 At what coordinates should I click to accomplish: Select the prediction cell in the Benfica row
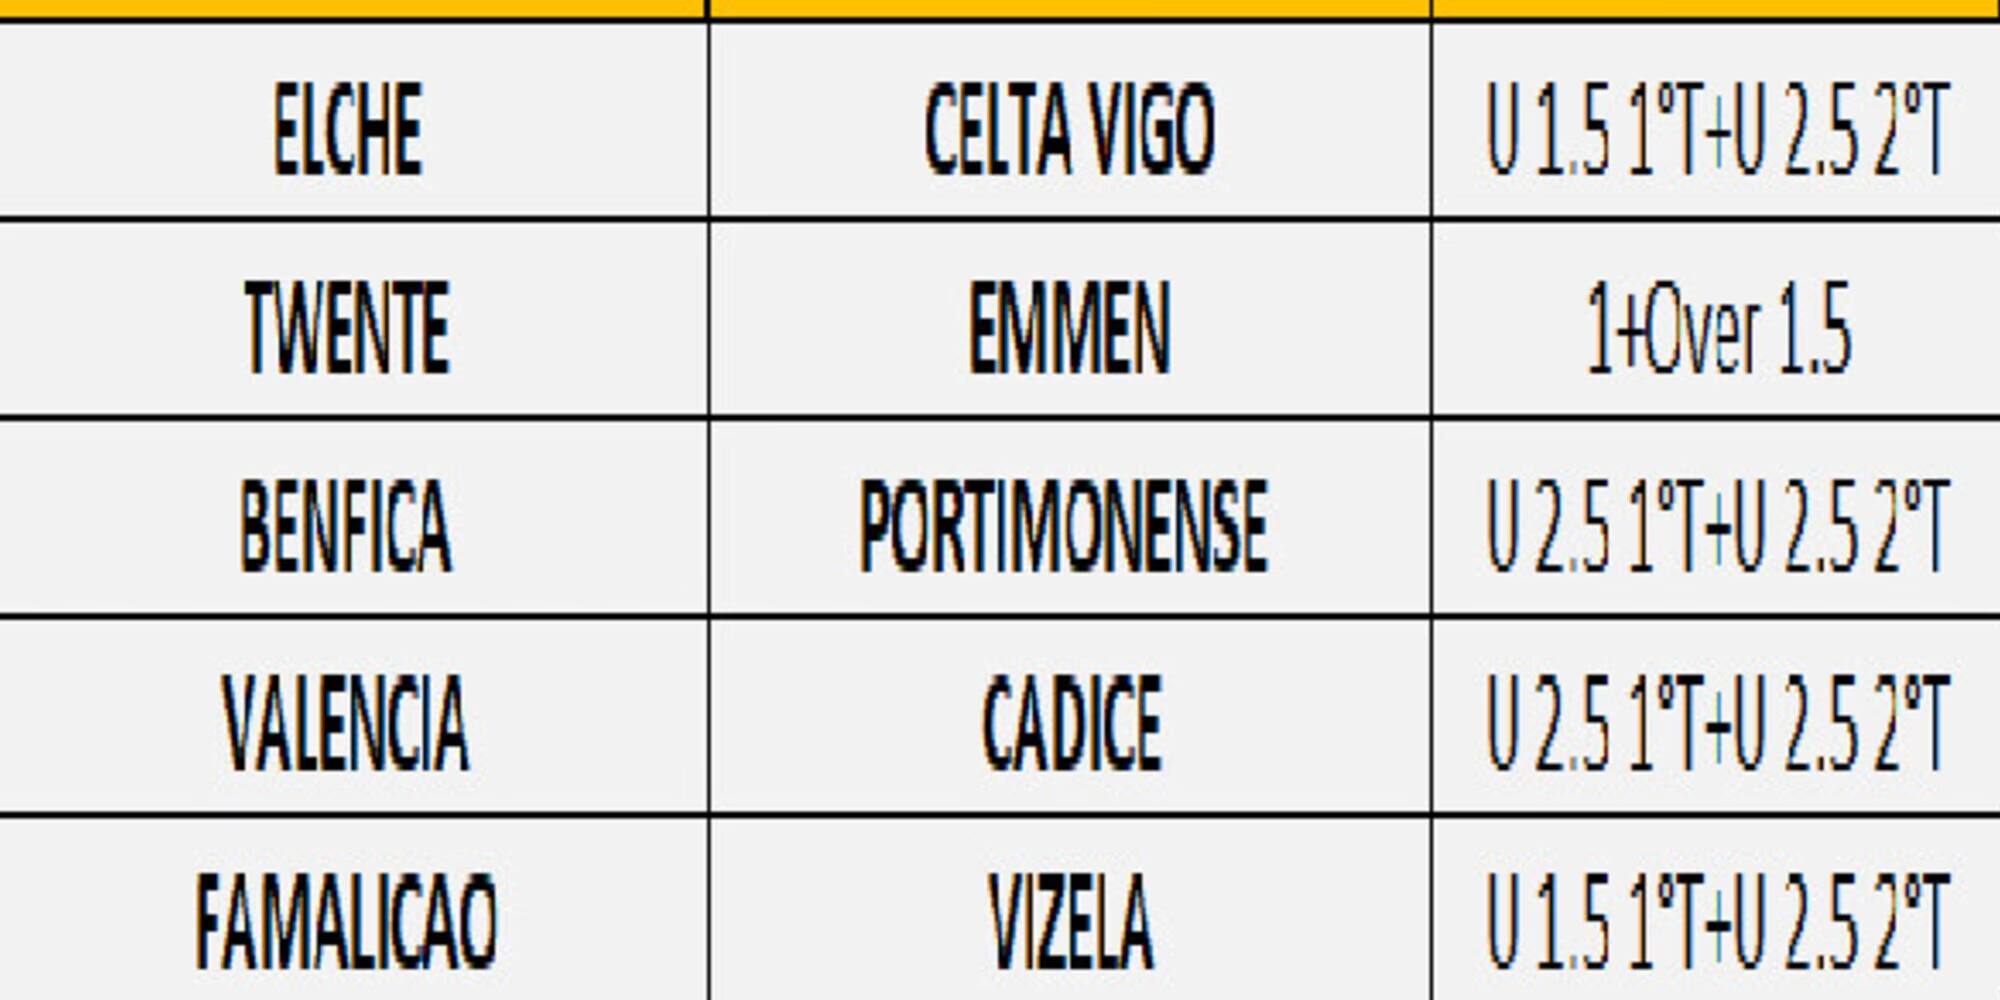(1716, 526)
